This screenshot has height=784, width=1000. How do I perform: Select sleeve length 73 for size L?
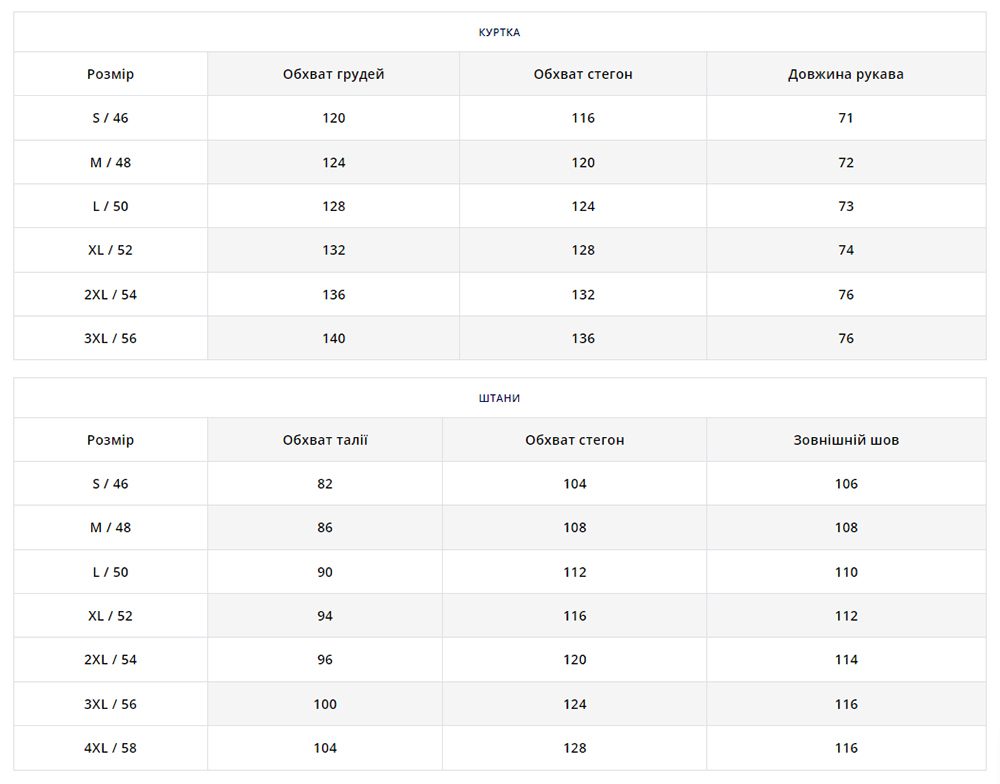coord(845,206)
